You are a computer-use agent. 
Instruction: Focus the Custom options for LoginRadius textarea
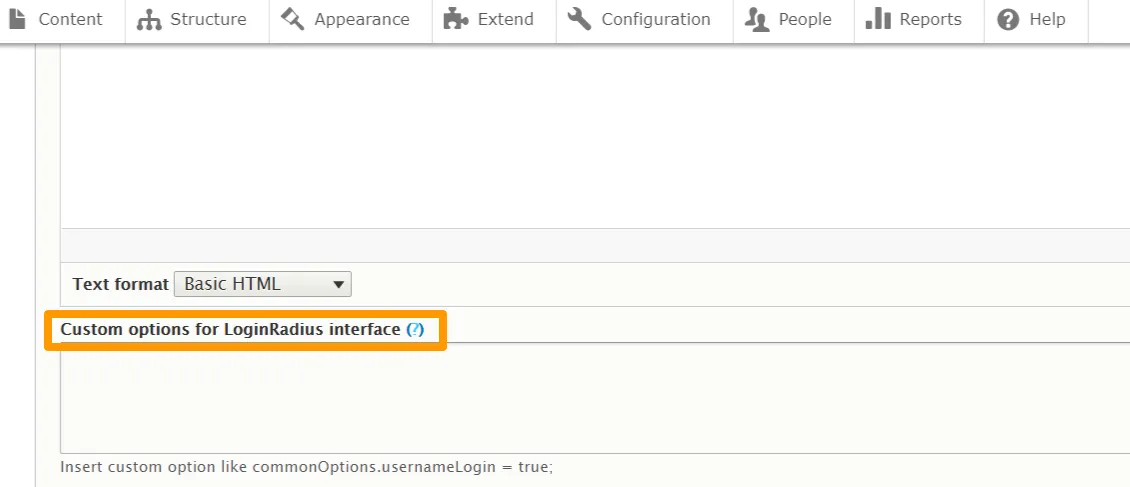(x=590, y=400)
